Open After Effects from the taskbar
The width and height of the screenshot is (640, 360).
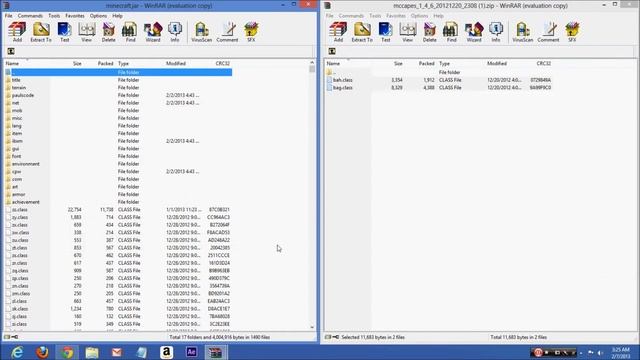pos(191,352)
